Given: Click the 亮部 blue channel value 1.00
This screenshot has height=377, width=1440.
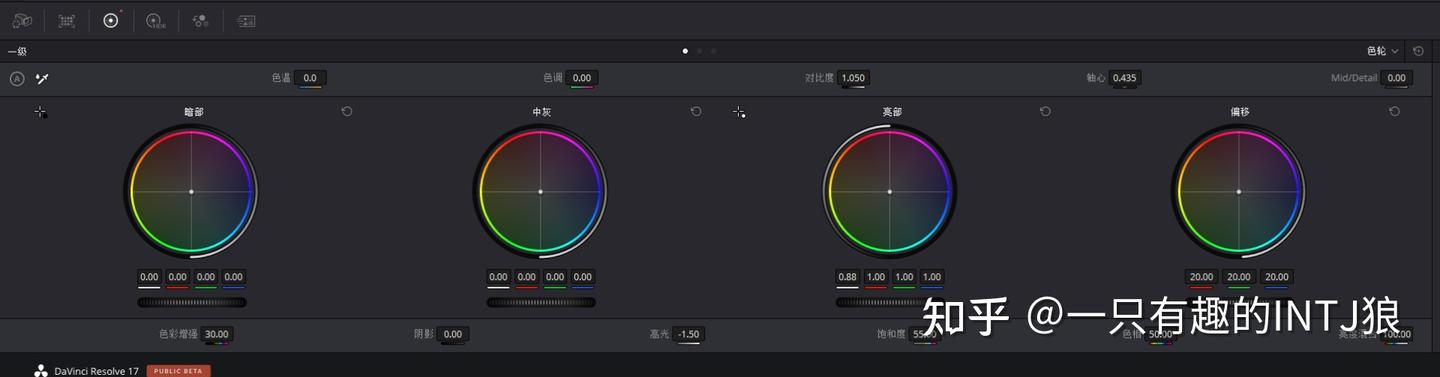Looking at the screenshot, I should point(931,277).
